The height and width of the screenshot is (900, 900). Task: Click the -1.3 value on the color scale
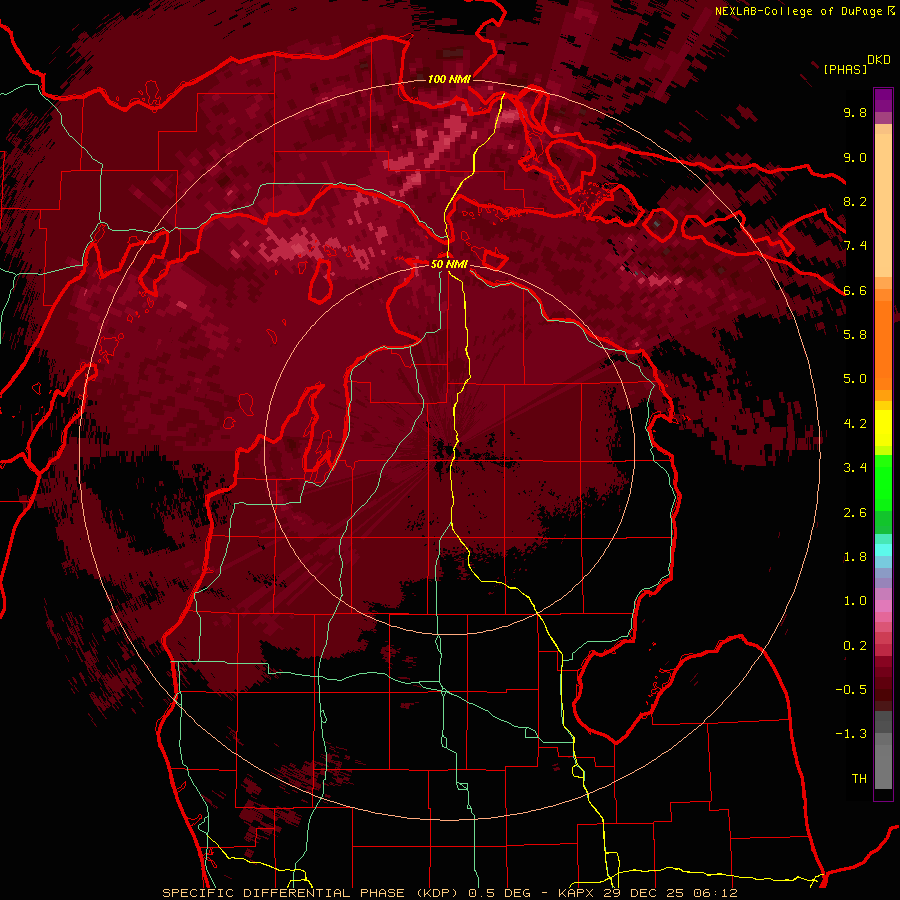click(851, 734)
